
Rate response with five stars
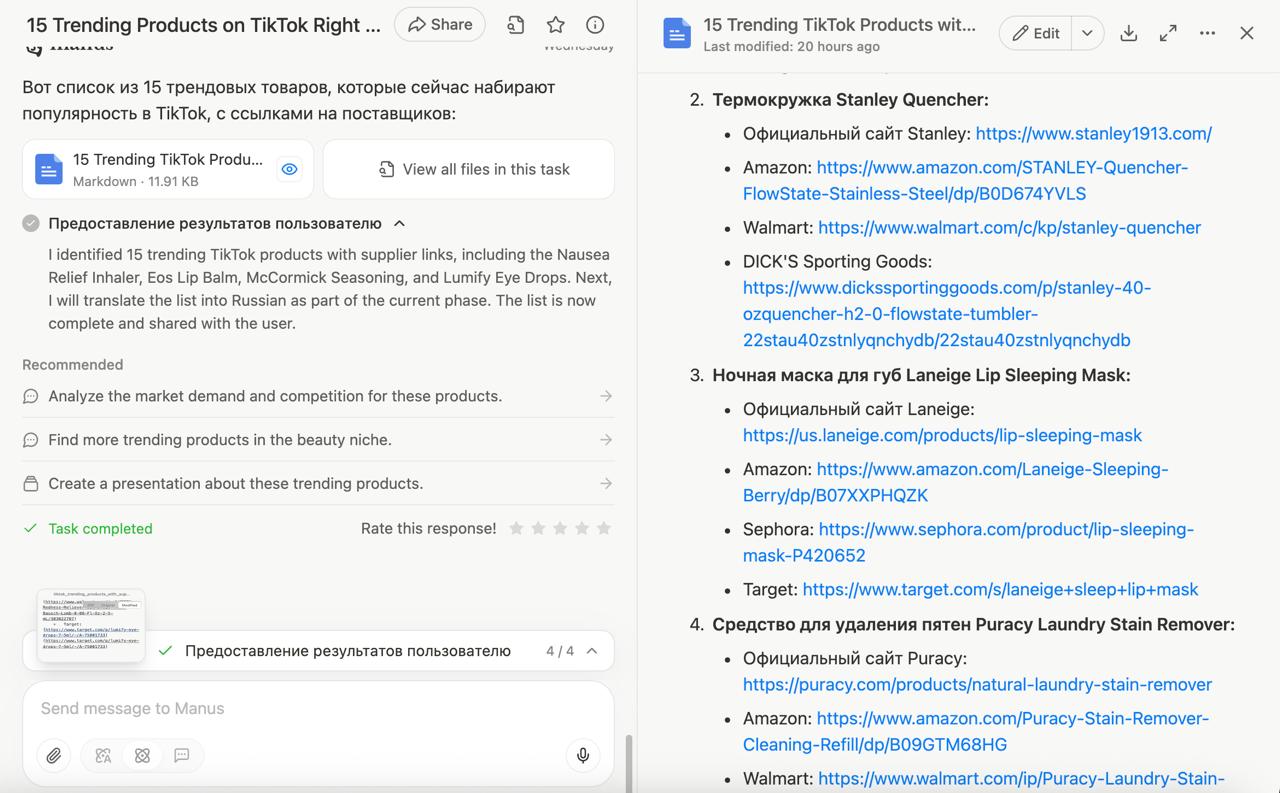[604, 528]
